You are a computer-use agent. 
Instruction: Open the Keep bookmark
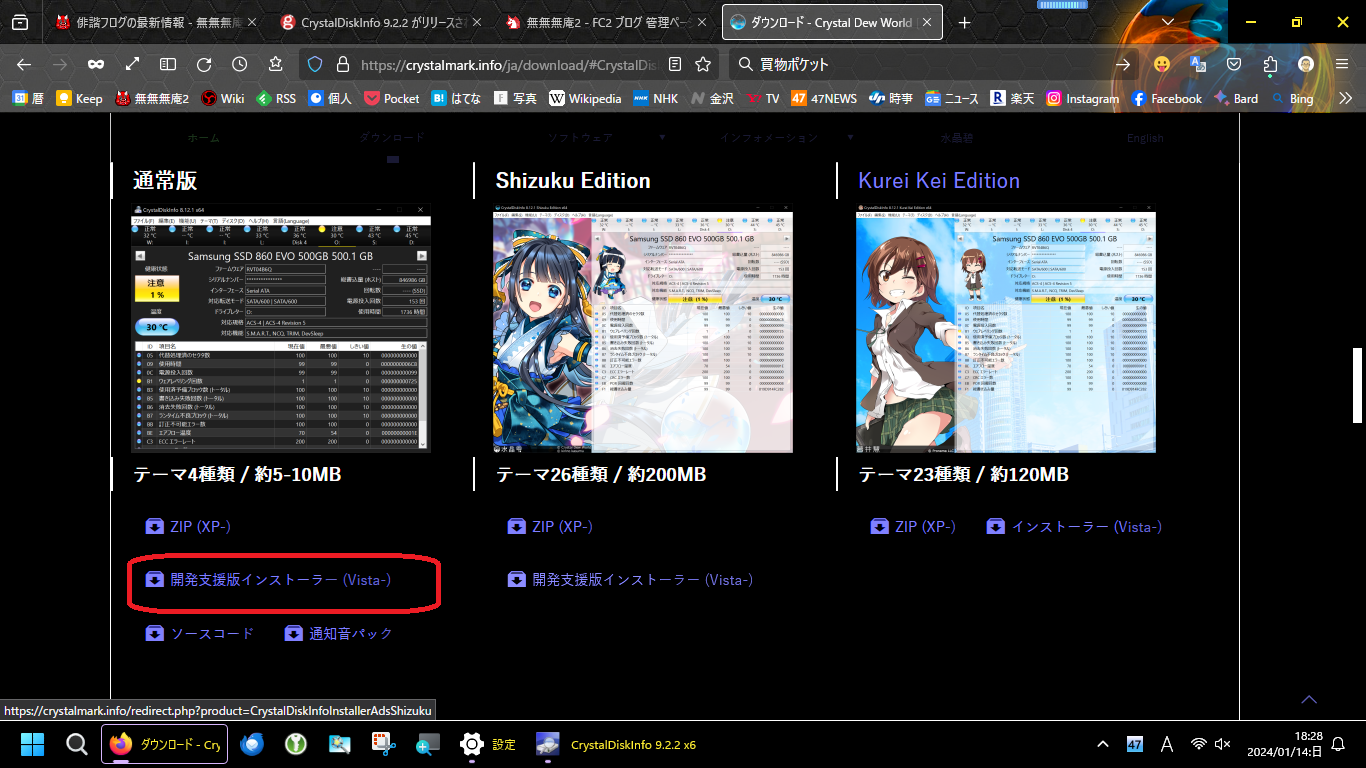pyautogui.click(x=79, y=98)
